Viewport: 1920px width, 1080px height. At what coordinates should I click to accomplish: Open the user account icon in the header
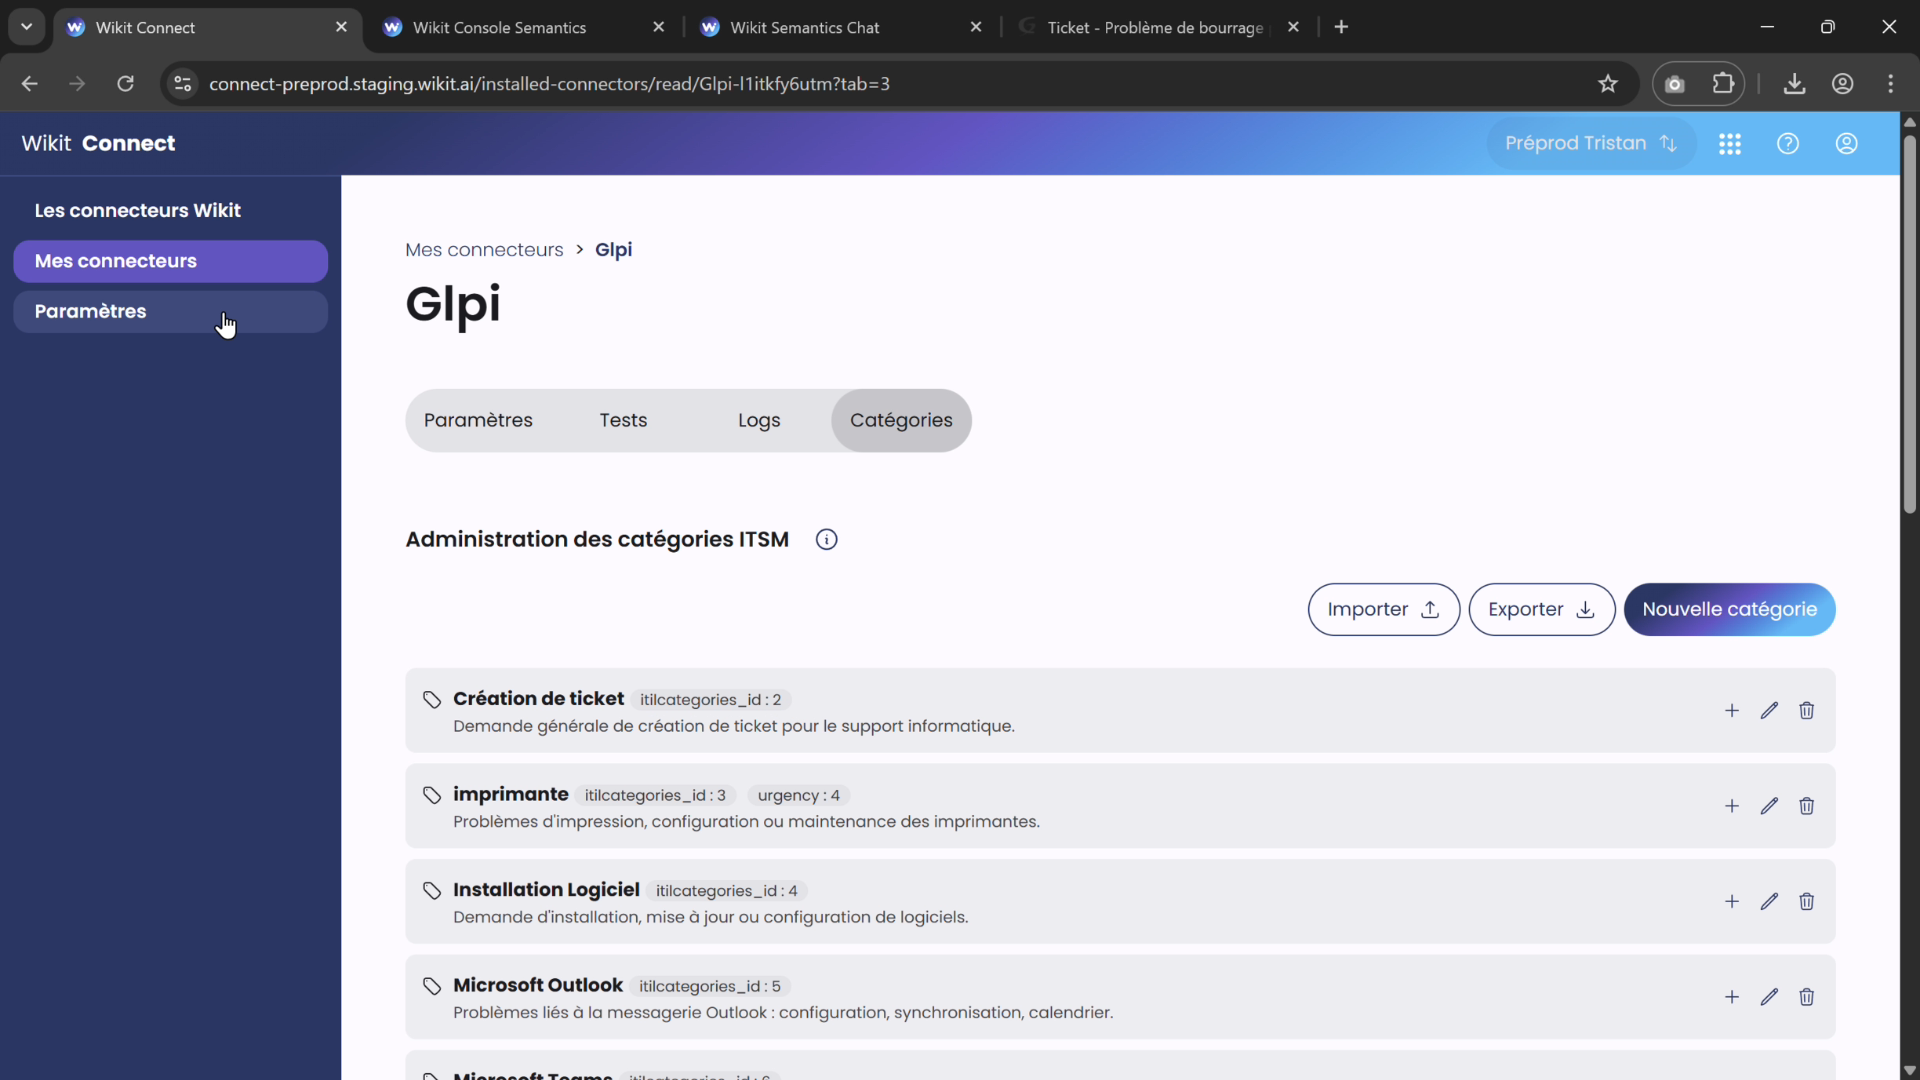coord(1847,143)
